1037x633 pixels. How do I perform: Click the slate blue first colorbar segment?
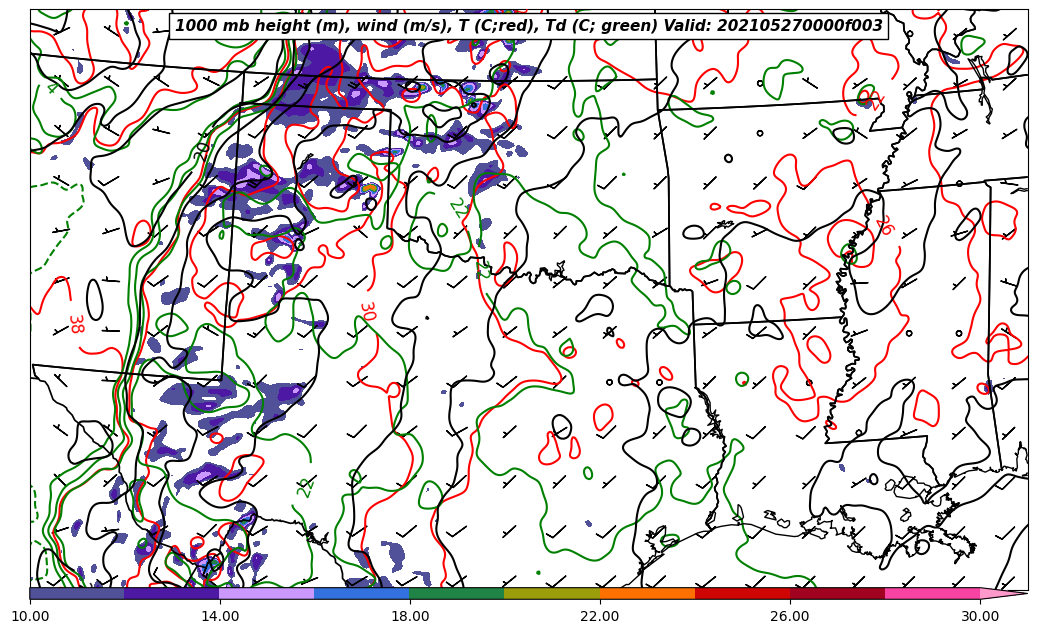pos(77,593)
